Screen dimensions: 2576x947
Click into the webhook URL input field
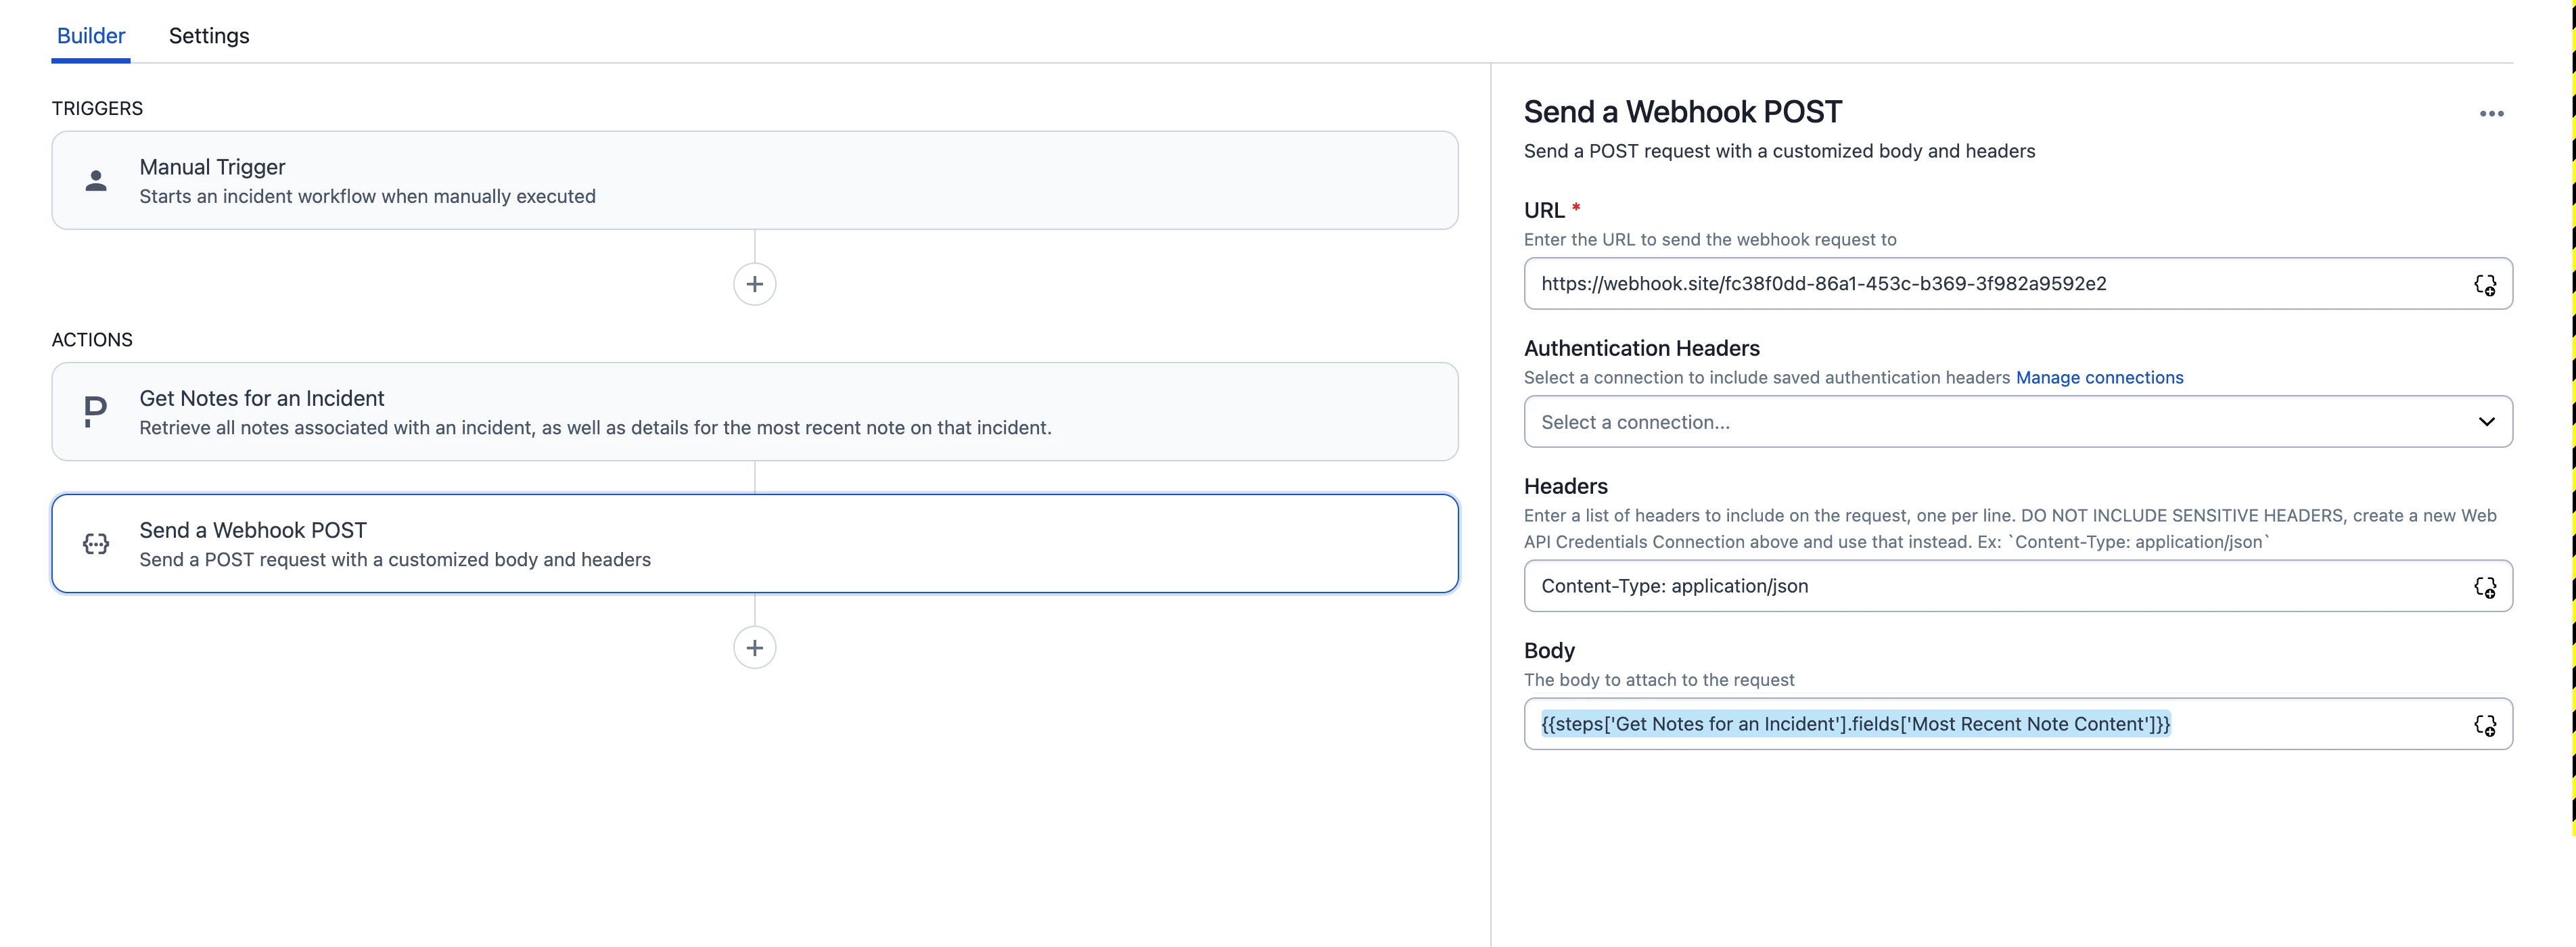pyautogui.click(x=1990, y=284)
